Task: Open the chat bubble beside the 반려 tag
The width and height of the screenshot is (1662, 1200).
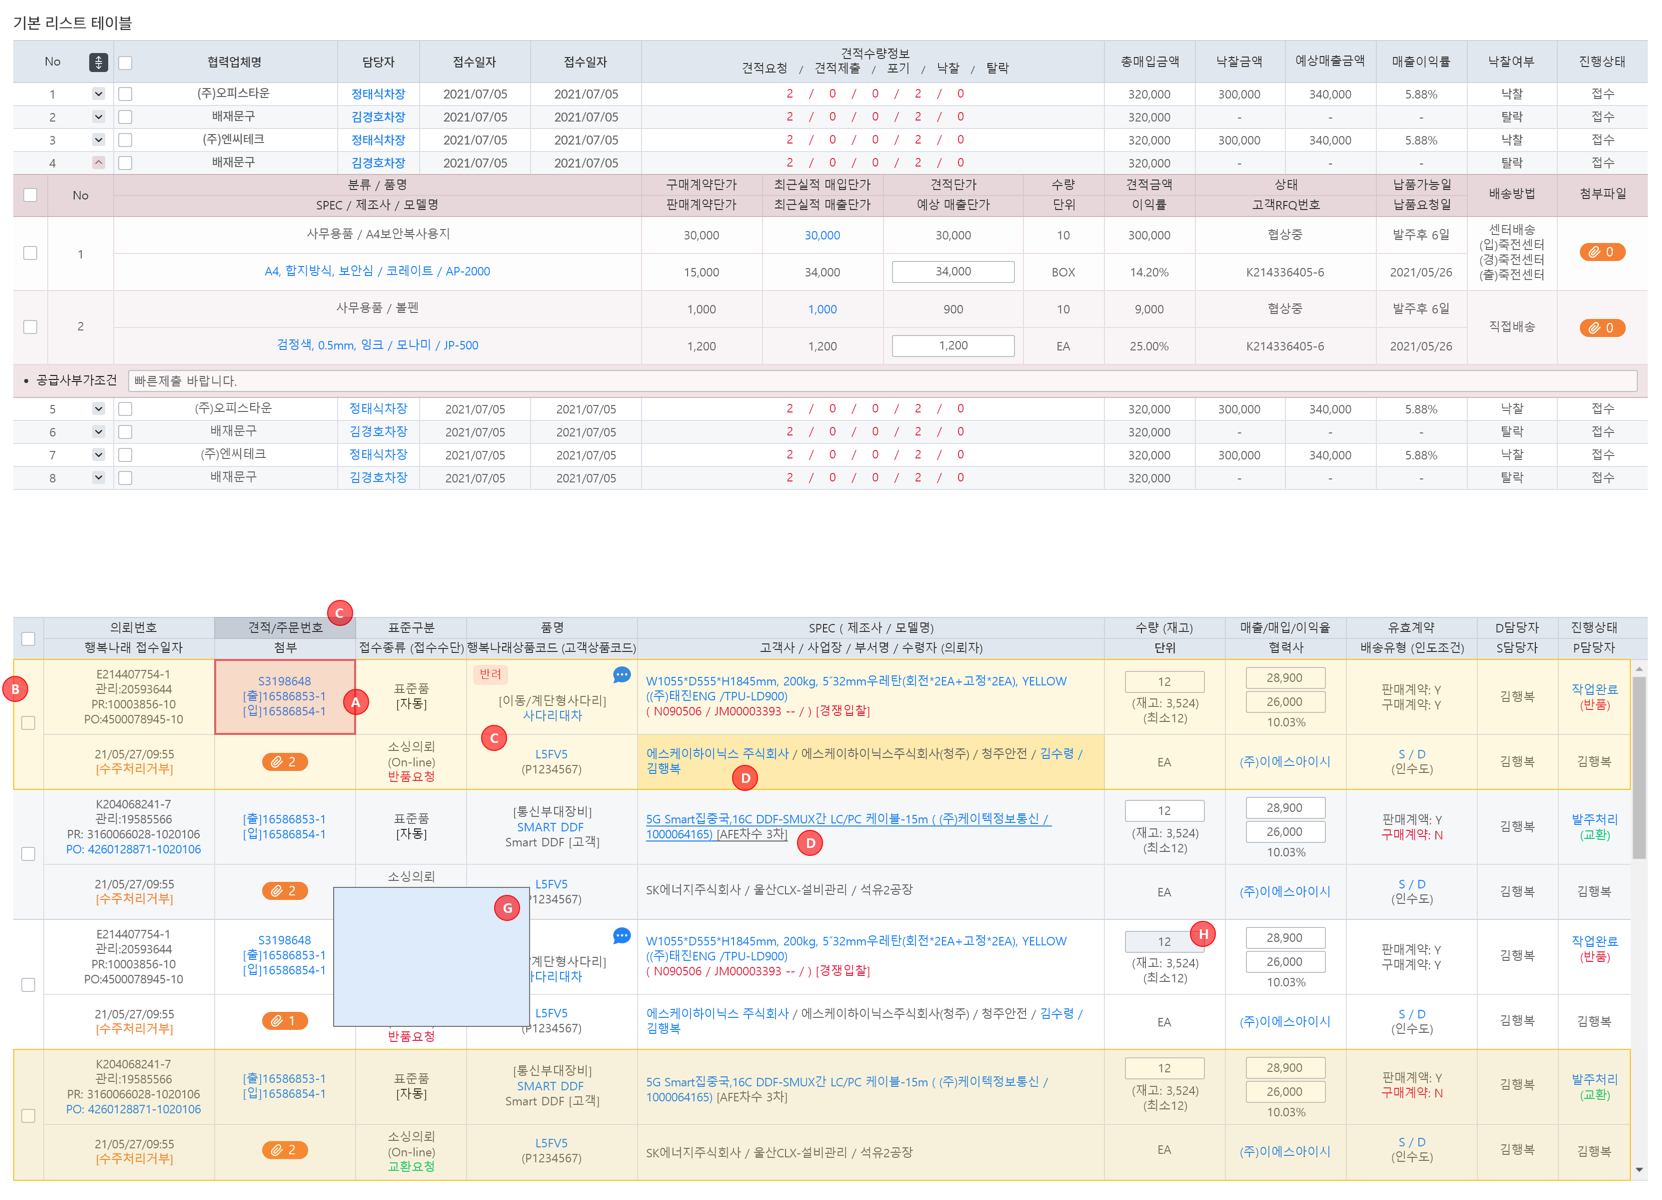Action: [621, 675]
